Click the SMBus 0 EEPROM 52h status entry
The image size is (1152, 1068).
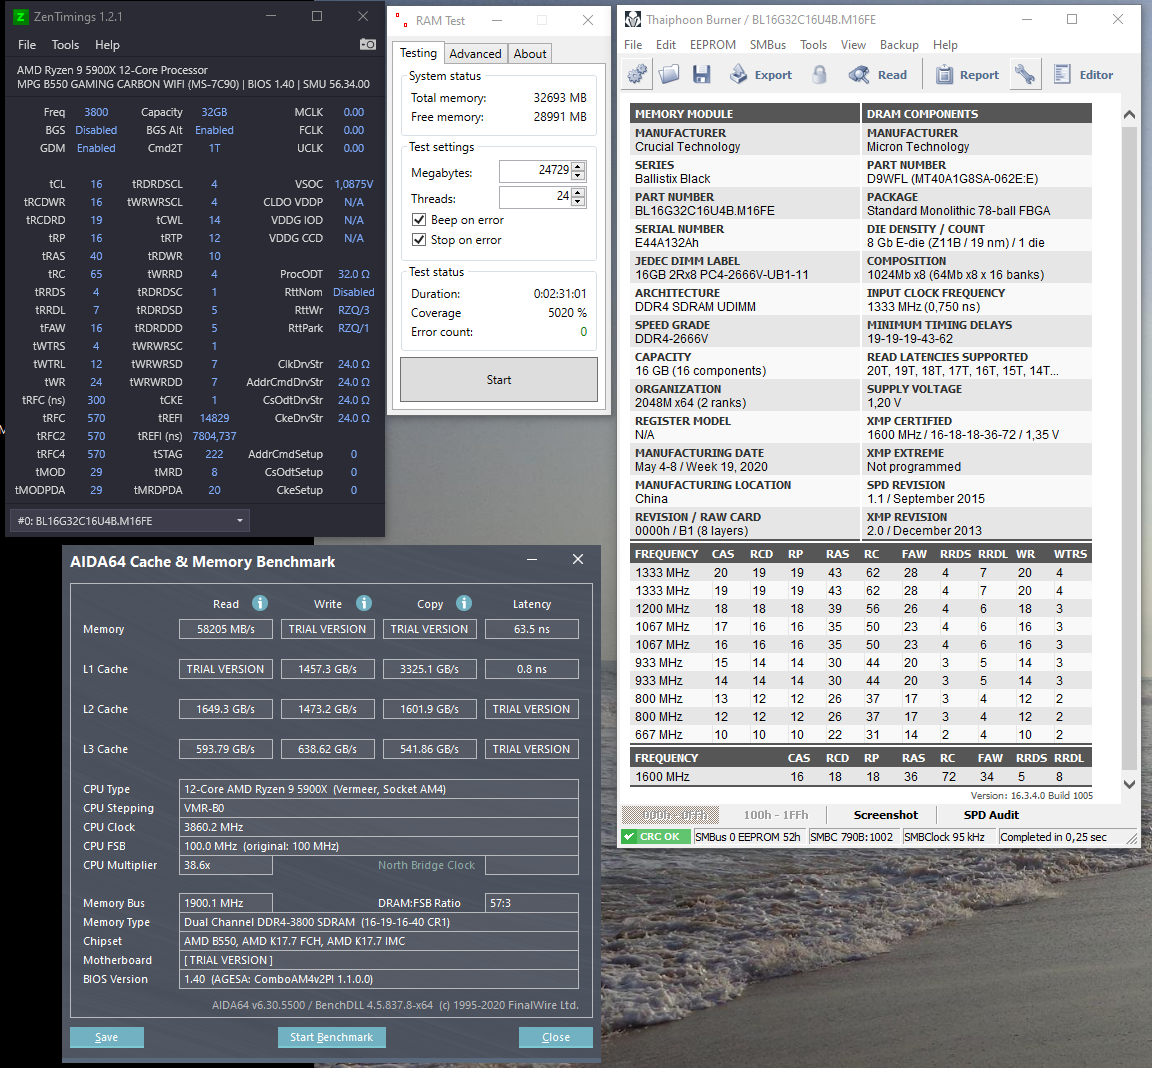click(747, 837)
